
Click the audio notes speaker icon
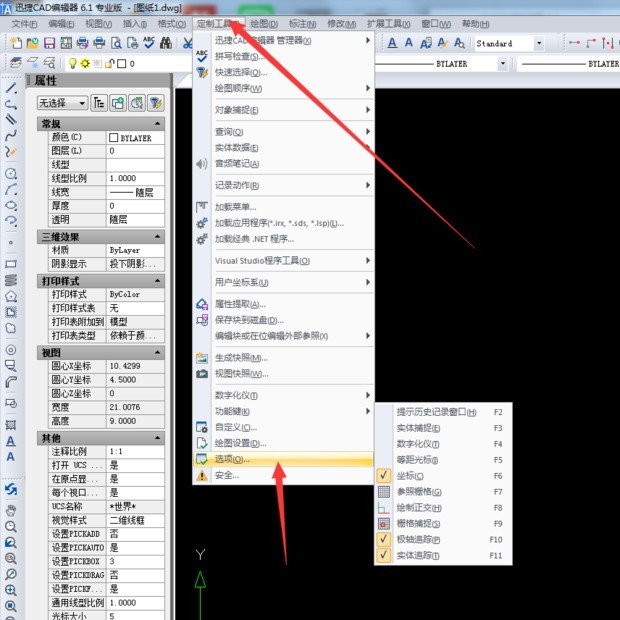[x=202, y=163]
